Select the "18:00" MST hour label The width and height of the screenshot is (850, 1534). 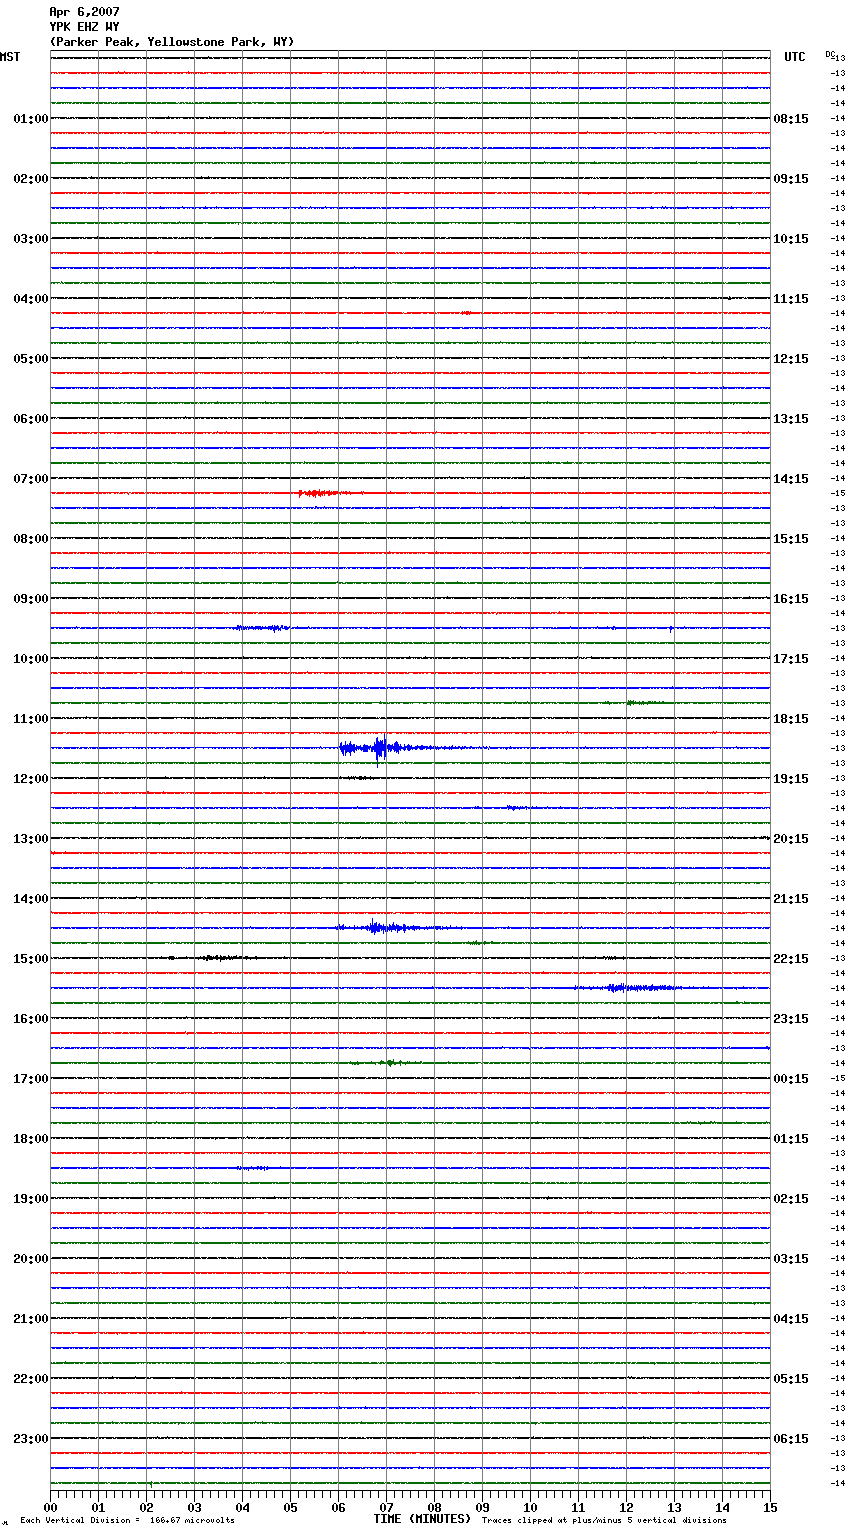(x=31, y=1139)
